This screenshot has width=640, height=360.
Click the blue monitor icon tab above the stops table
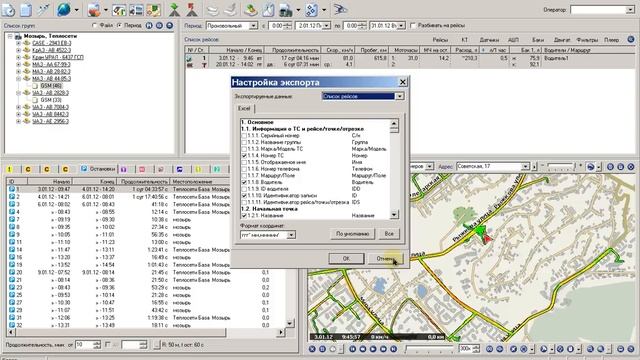click(180, 169)
